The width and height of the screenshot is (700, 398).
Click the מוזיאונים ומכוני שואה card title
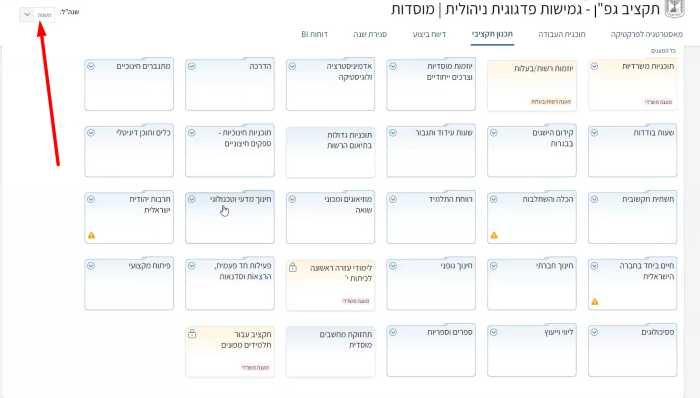pos(348,204)
